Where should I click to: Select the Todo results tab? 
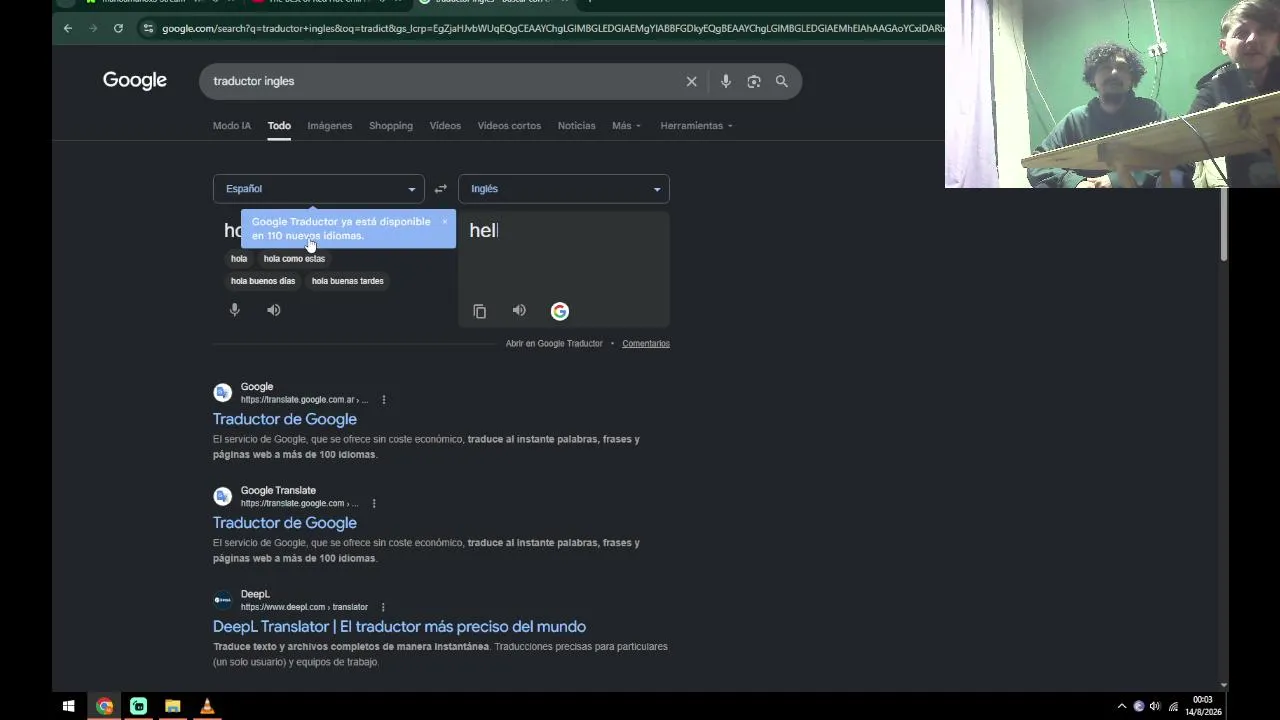click(279, 126)
